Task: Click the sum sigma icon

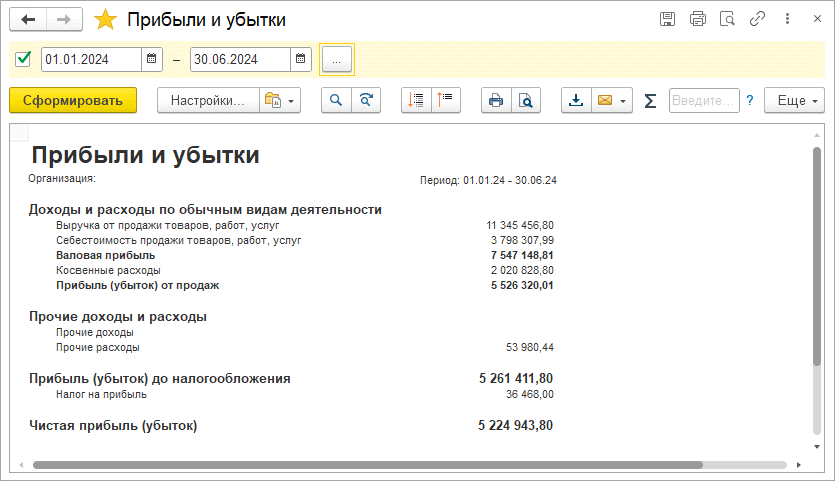Action: [650, 100]
